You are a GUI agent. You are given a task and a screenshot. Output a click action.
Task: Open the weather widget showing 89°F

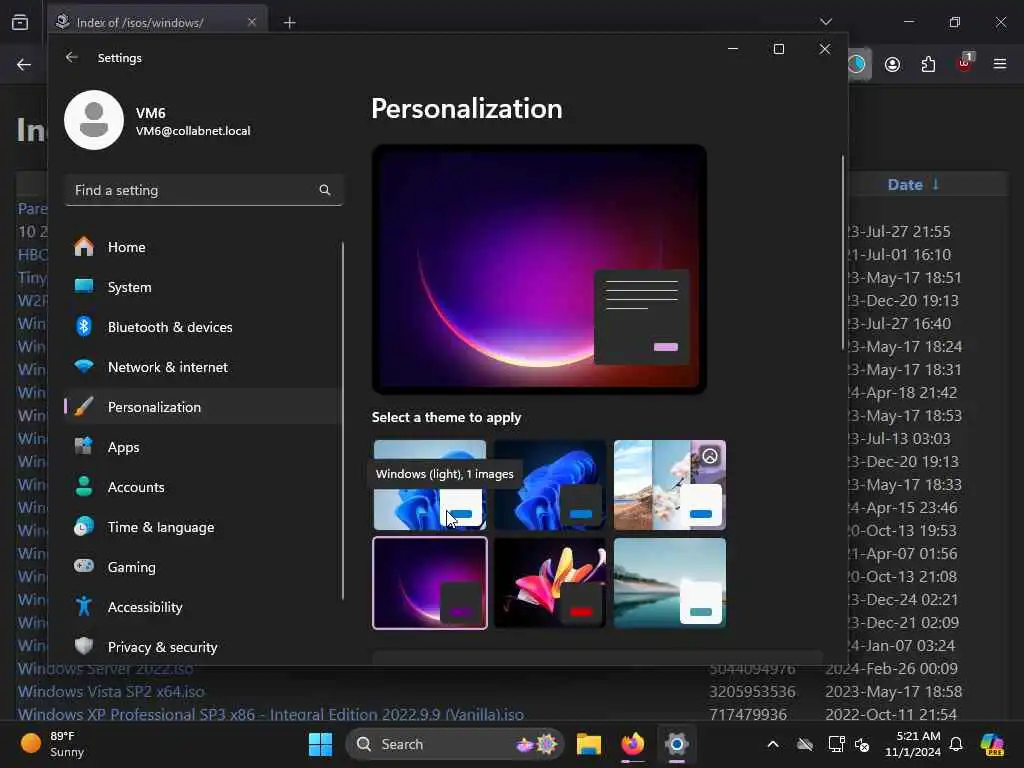coord(53,744)
